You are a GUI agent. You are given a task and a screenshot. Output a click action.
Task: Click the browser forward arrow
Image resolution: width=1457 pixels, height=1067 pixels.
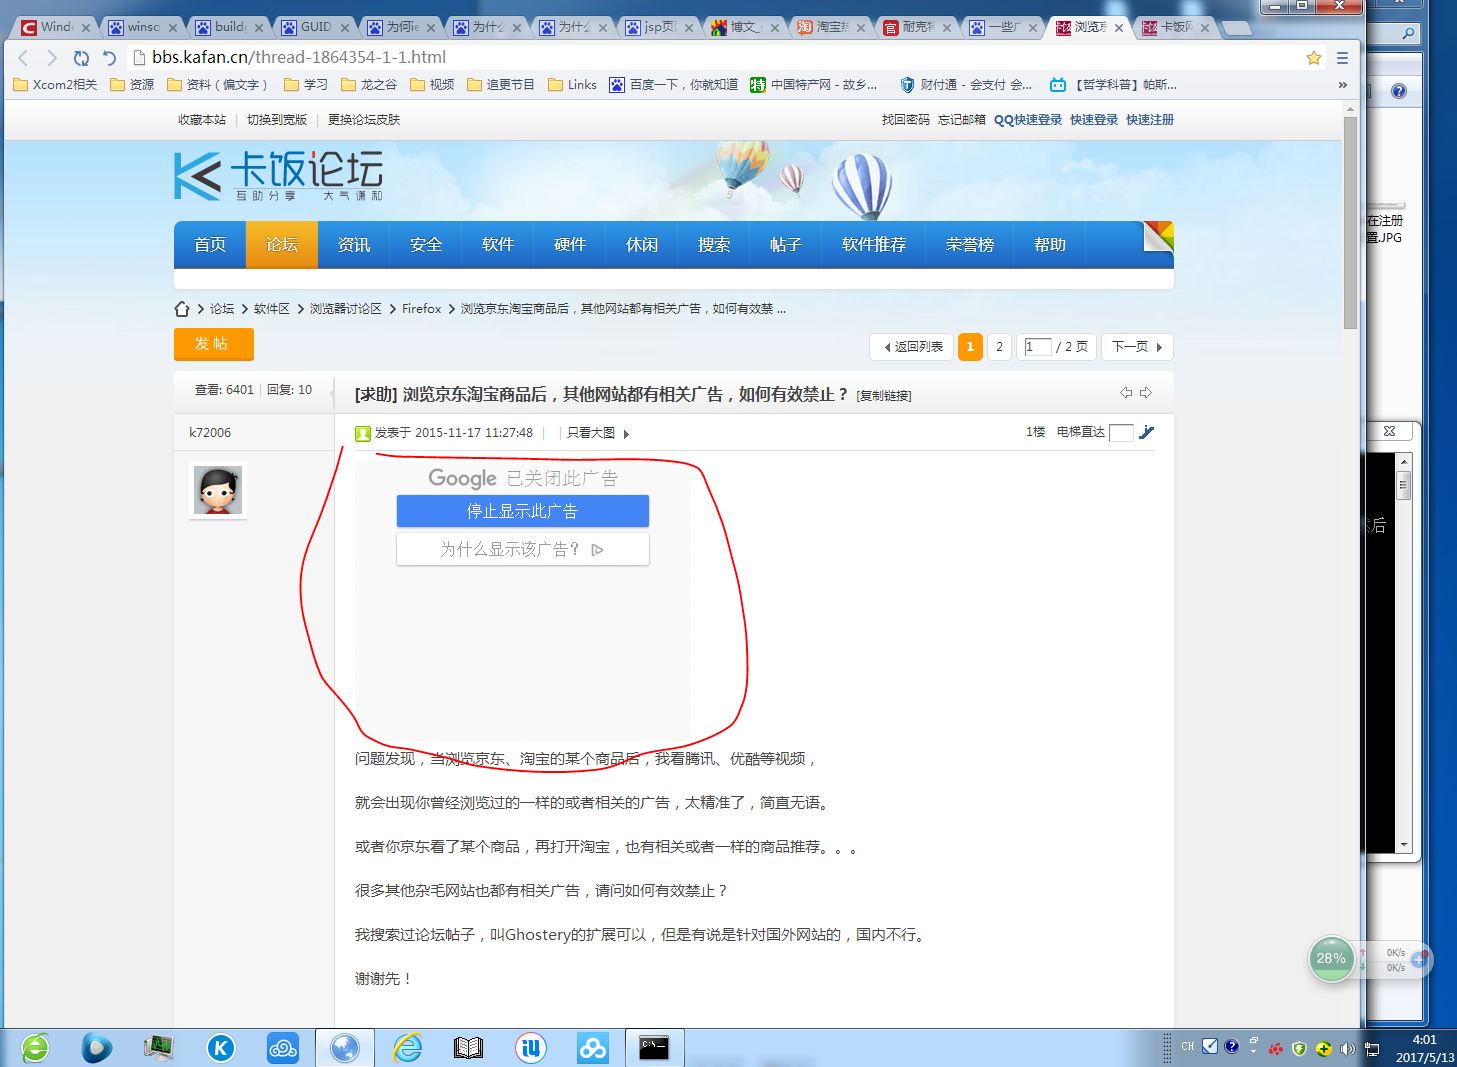point(52,58)
